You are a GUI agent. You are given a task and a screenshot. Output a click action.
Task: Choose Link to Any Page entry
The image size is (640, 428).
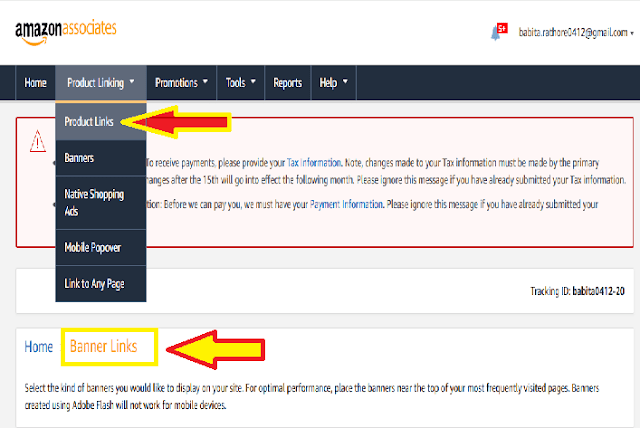pos(101,284)
